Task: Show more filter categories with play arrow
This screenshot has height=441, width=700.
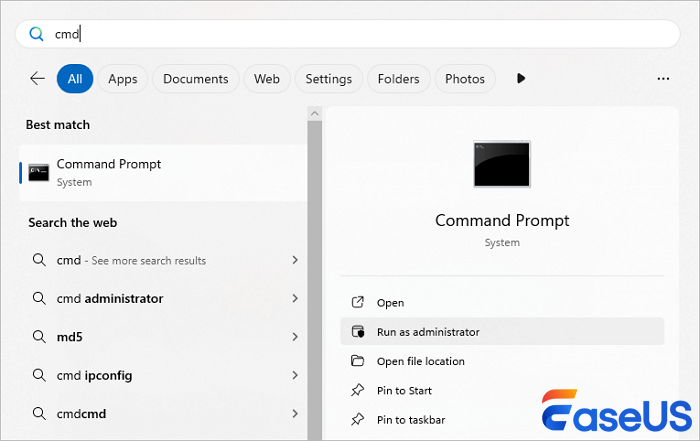Action: [x=520, y=78]
